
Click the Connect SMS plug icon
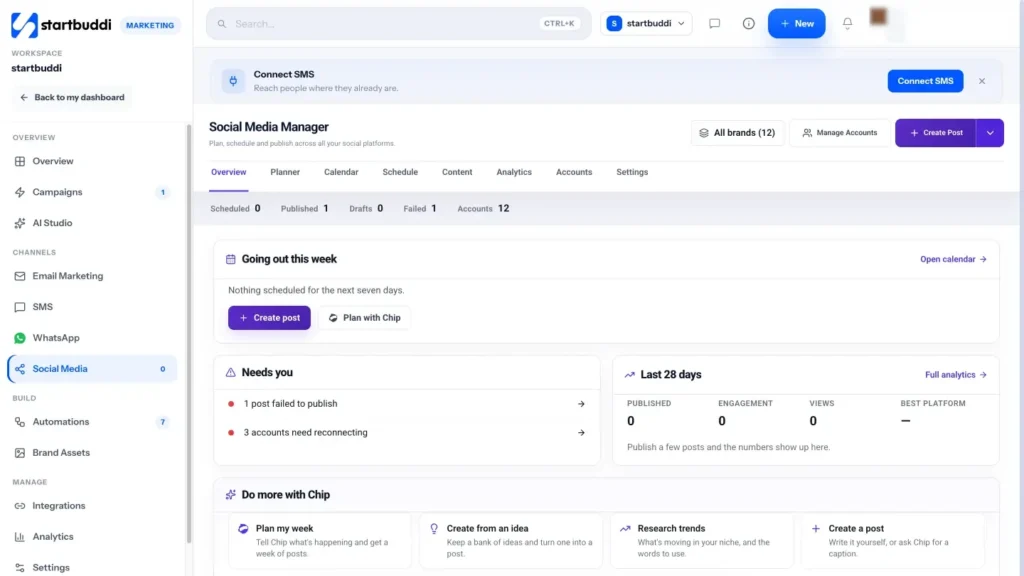[233, 81]
